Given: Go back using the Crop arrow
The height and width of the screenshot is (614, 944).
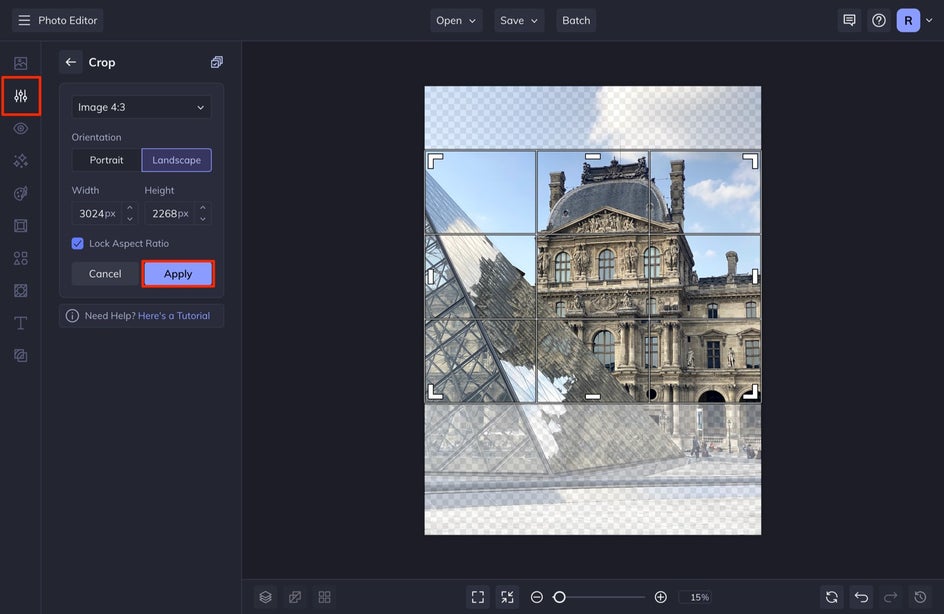Looking at the screenshot, I should tap(71, 62).
